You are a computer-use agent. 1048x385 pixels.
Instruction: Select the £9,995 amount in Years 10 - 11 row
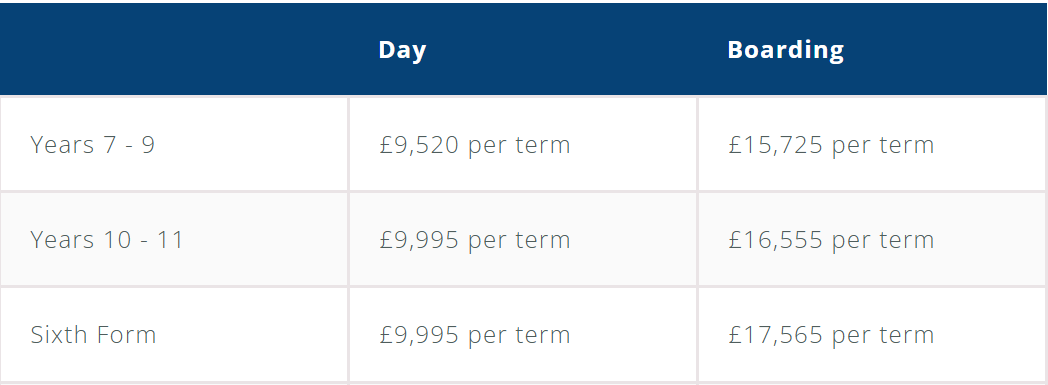419,241
